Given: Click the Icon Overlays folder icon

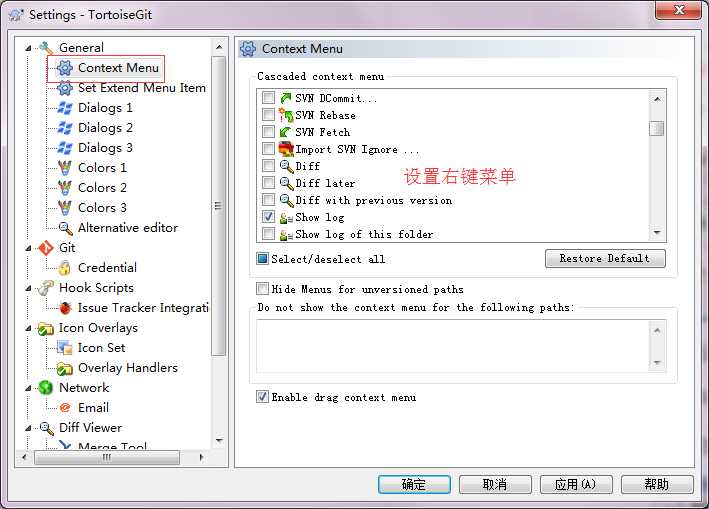Looking at the screenshot, I should 46,328.
